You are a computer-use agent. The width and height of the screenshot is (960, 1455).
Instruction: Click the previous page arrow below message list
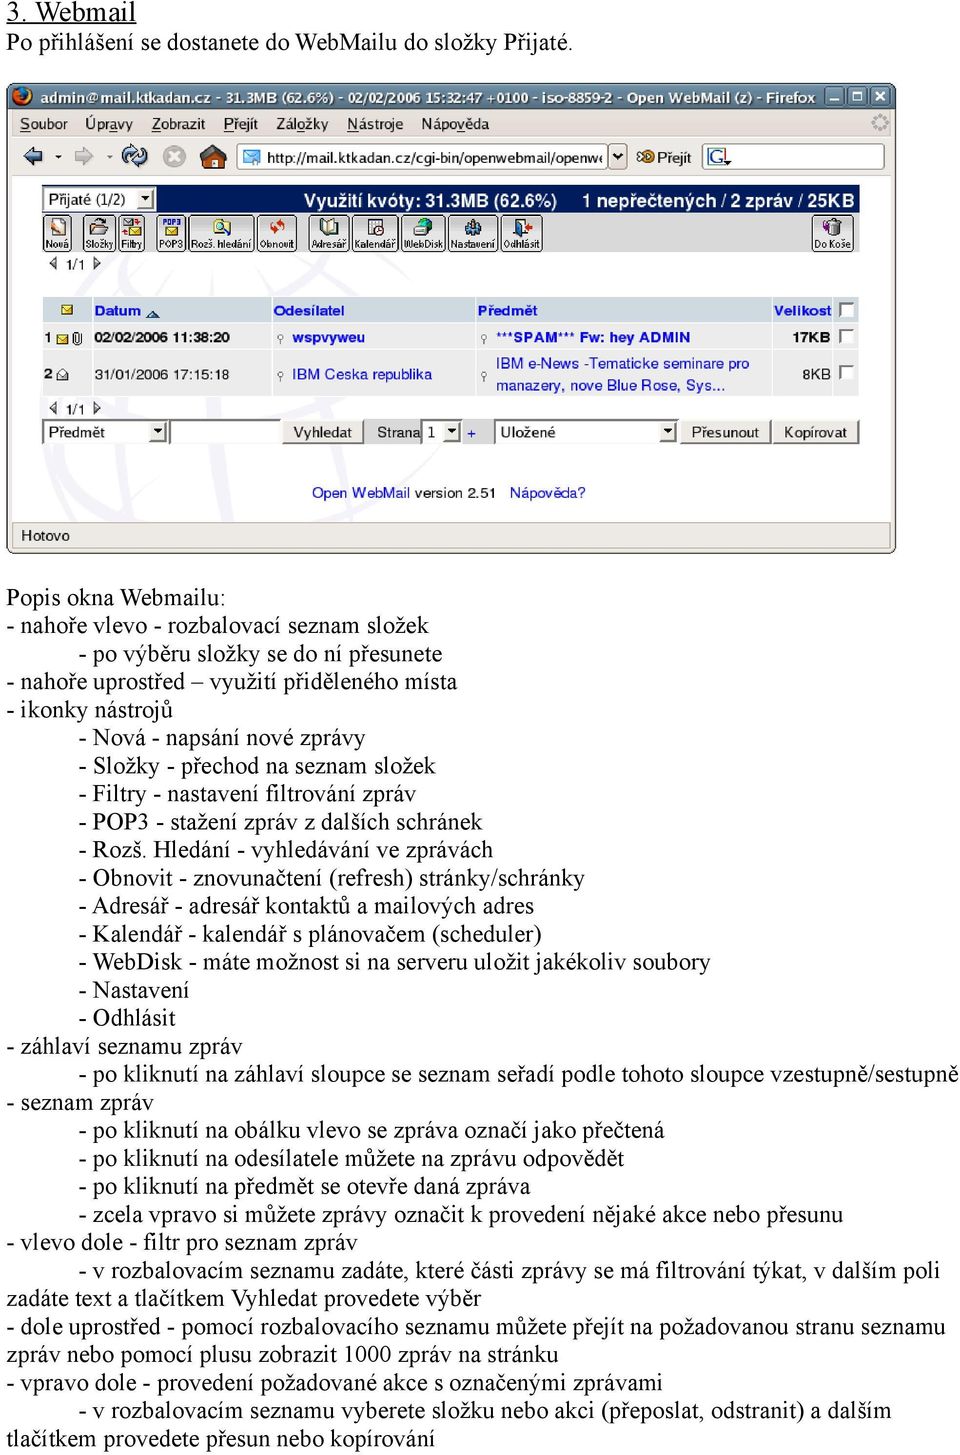coord(53,408)
